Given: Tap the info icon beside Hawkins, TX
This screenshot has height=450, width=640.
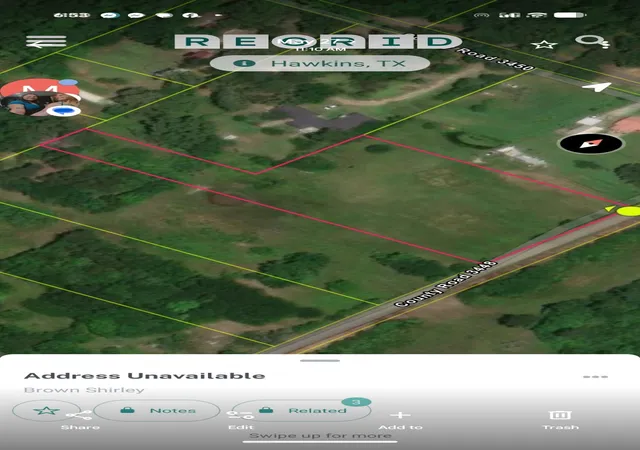Looking at the screenshot, I should click(244, 63).
